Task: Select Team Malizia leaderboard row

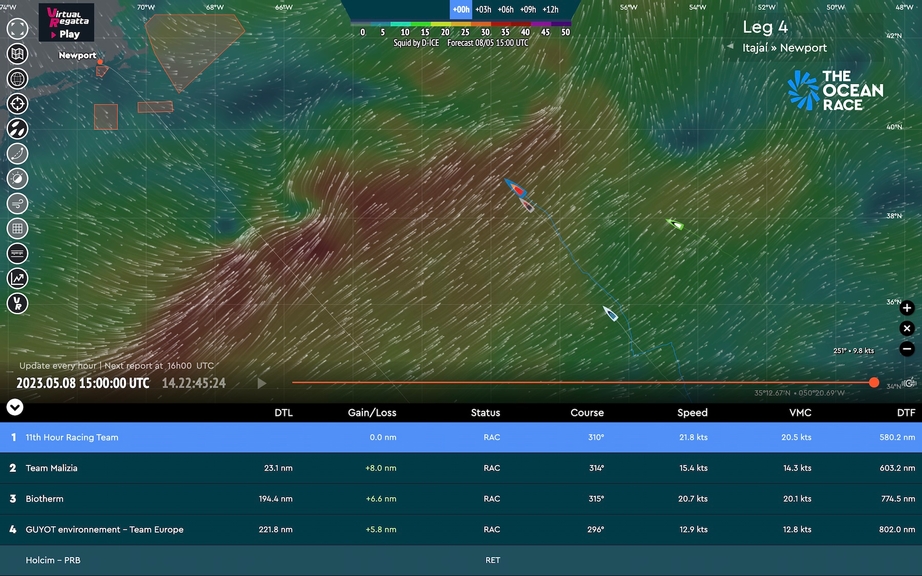Action: 461,468
